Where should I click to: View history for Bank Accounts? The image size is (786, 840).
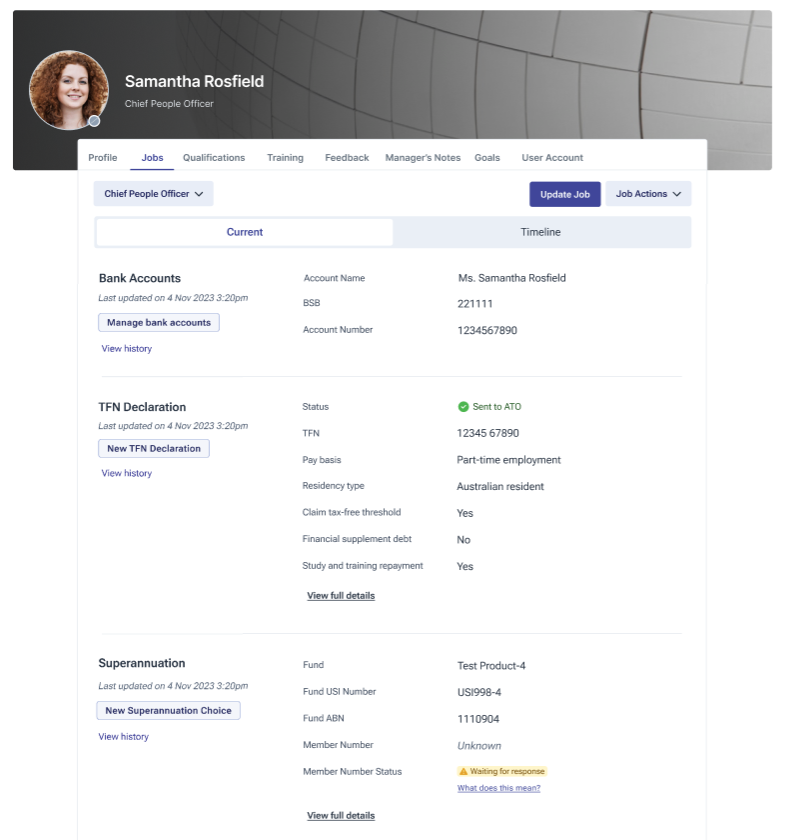coord(126,349)
